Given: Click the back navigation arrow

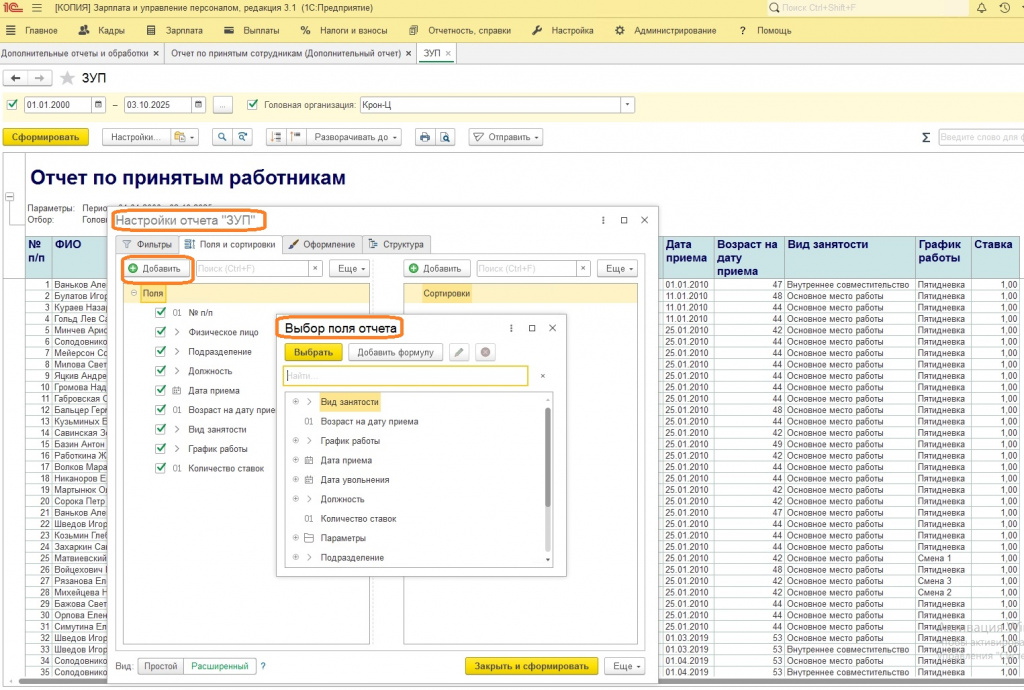Looking at the screenshot, I should [16, 78].
